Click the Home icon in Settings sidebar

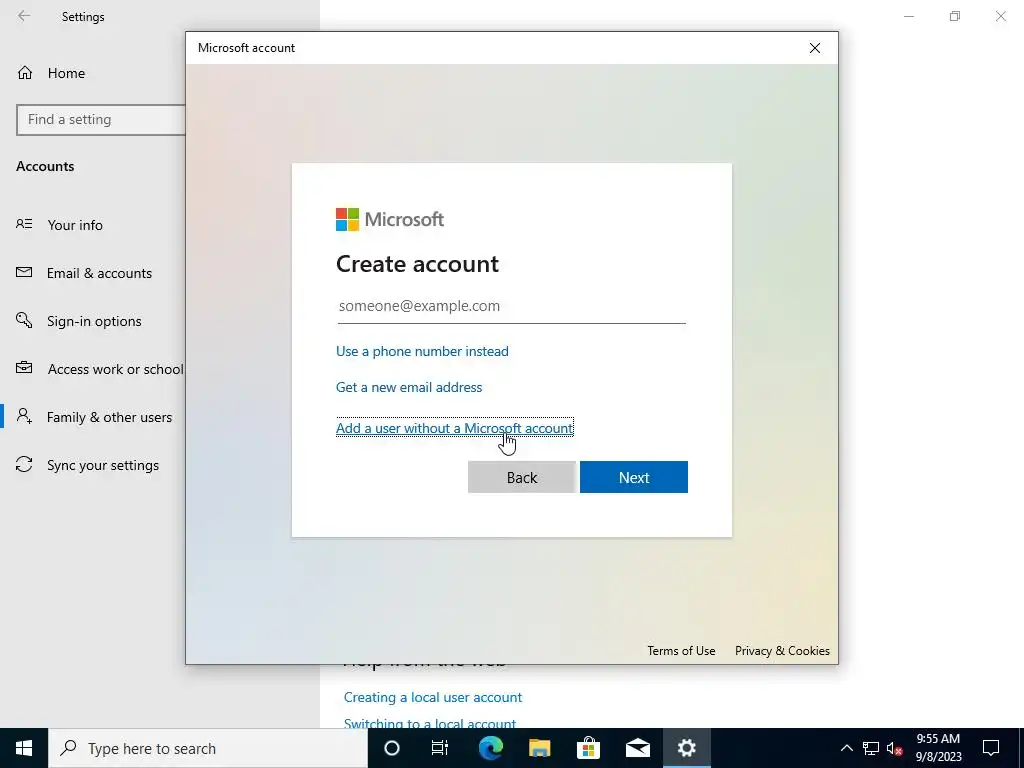pos(25,72)
